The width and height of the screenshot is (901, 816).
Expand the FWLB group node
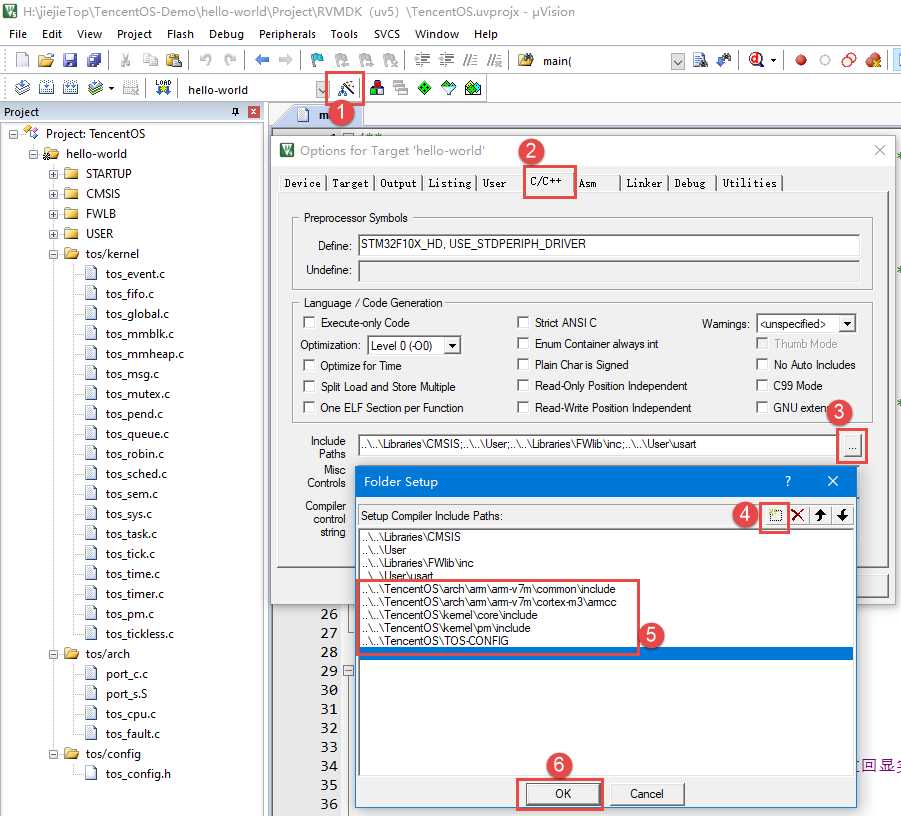(x=53, y=214)
